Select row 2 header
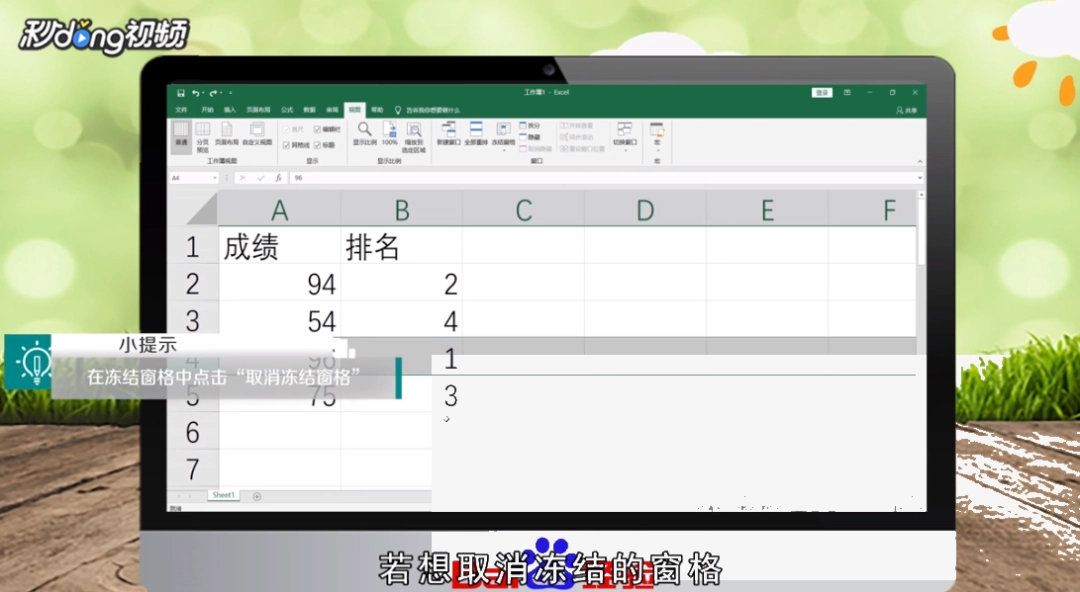The height and width of the screenshot is (592, 1080). click(194, 283)
